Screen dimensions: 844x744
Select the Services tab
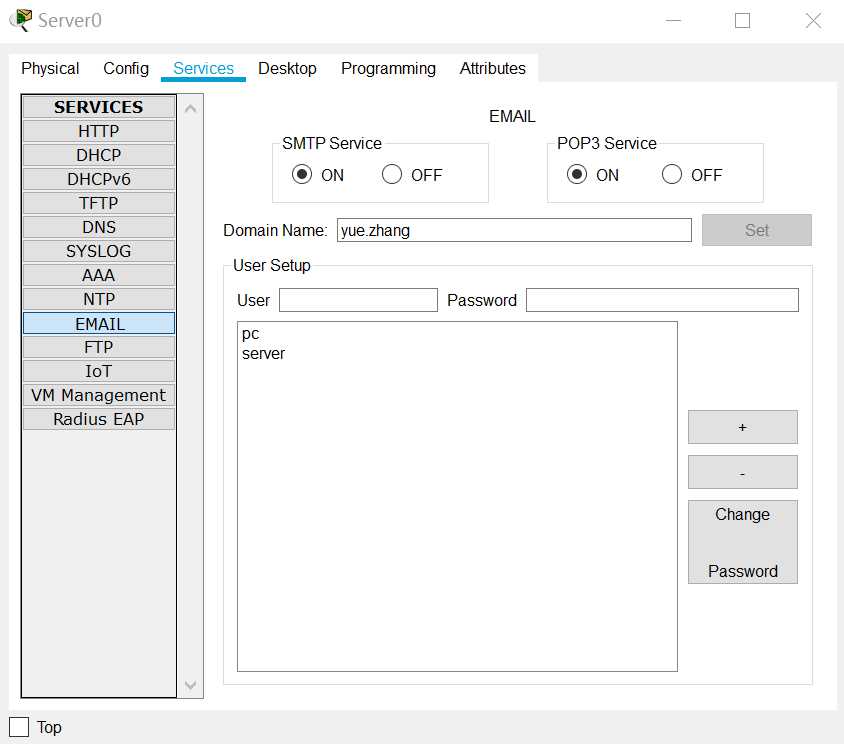(203, 68)
